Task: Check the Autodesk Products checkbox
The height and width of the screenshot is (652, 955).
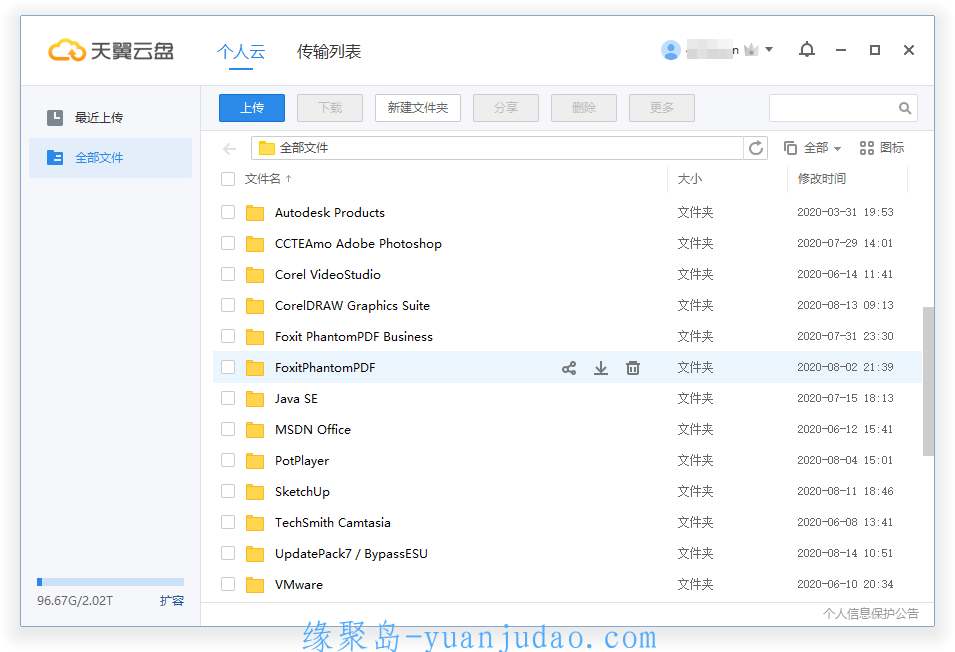Action: [x=228, y=212]
